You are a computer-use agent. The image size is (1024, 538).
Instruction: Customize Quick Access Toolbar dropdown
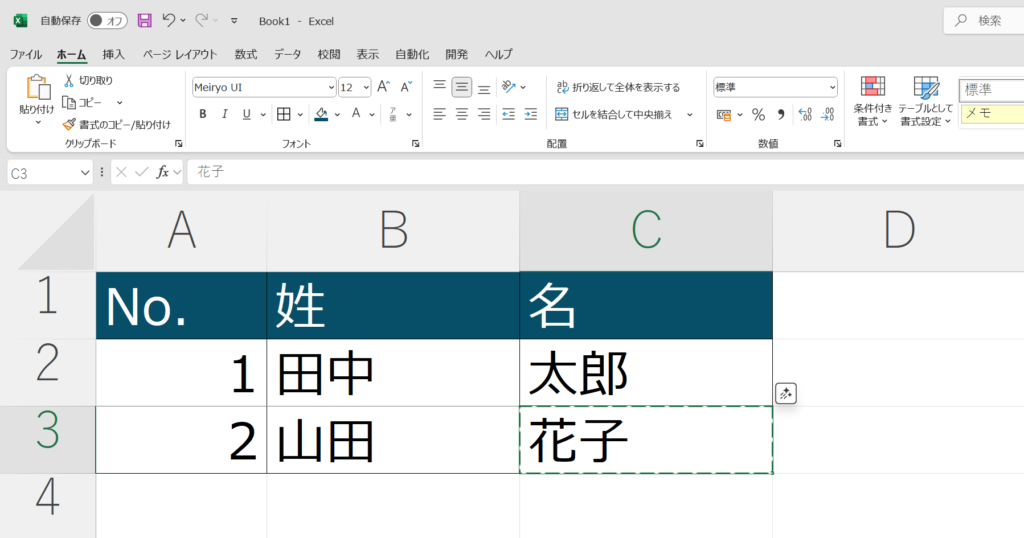(234, 21)
